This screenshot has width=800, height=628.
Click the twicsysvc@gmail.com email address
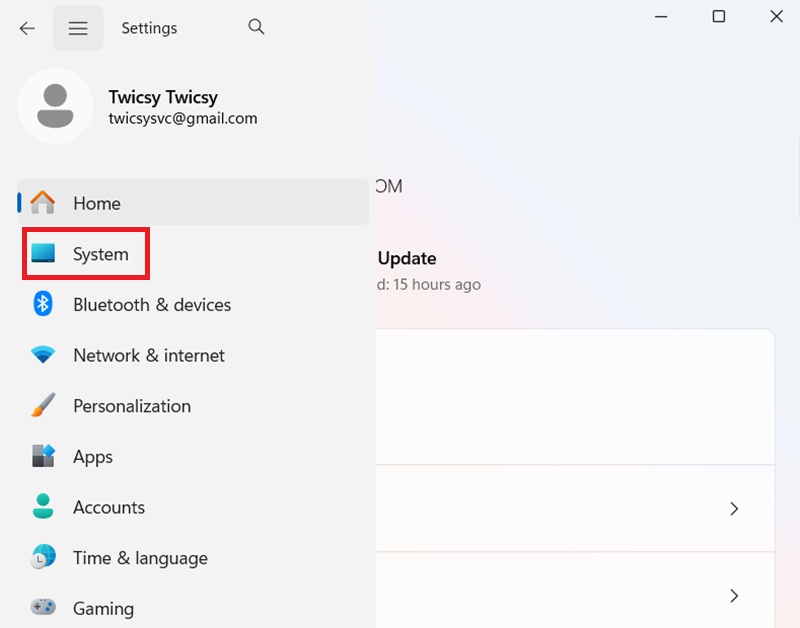182,118
